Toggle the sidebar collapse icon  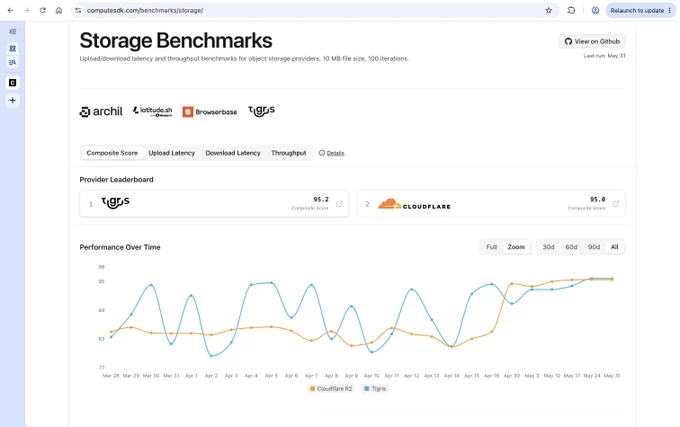click(x=13, y=32)
